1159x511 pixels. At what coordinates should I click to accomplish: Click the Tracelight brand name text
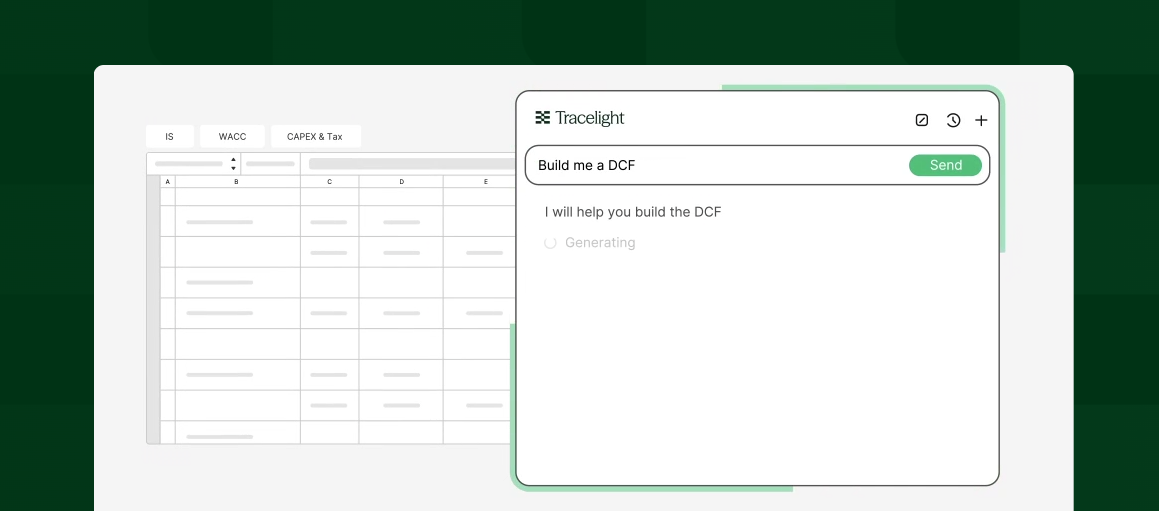590,118
